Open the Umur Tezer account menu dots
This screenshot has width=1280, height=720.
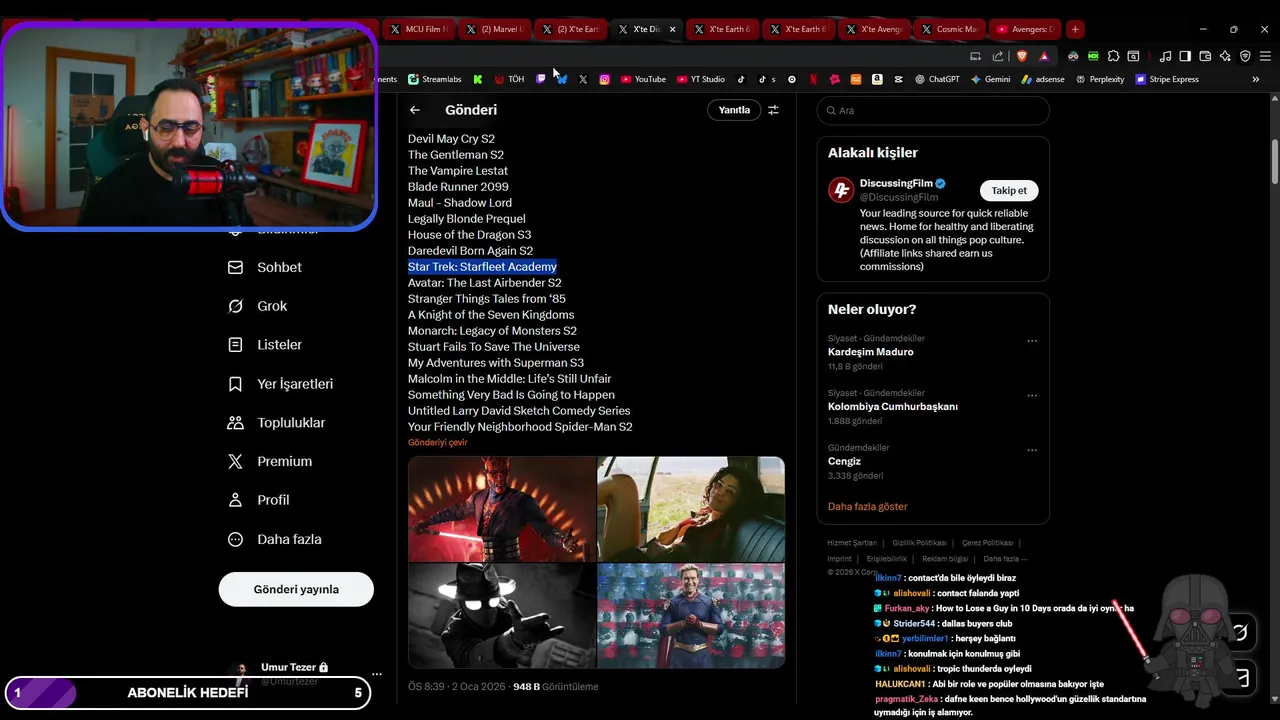376,674
